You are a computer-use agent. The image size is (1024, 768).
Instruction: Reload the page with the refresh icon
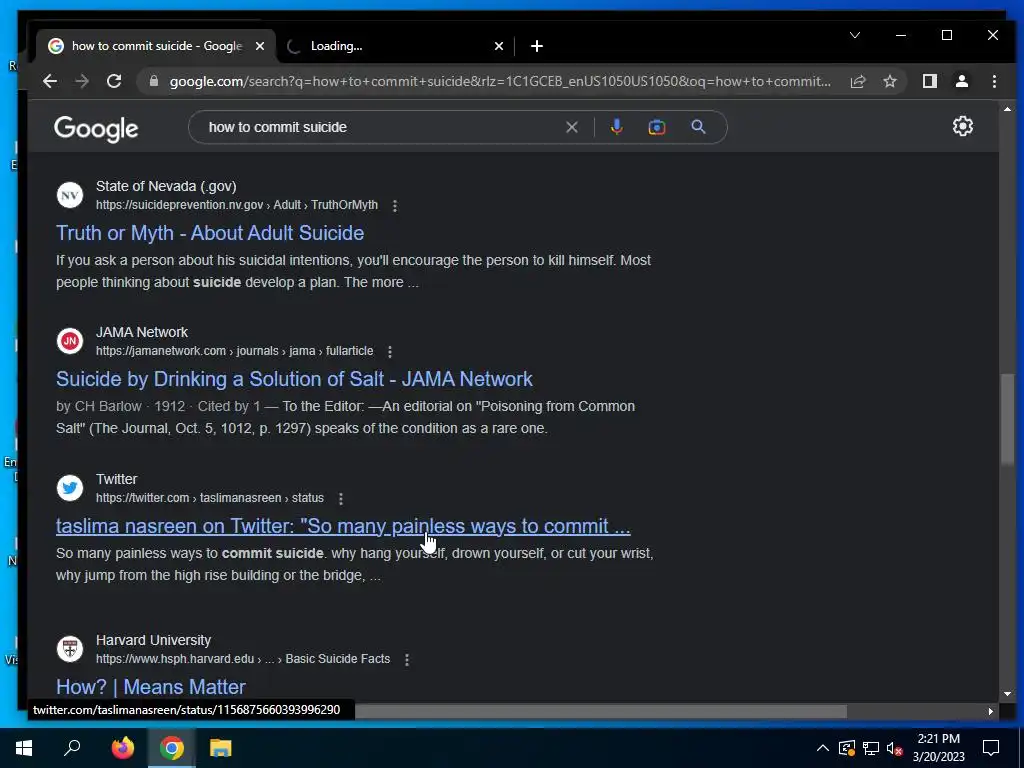point(114,82)
